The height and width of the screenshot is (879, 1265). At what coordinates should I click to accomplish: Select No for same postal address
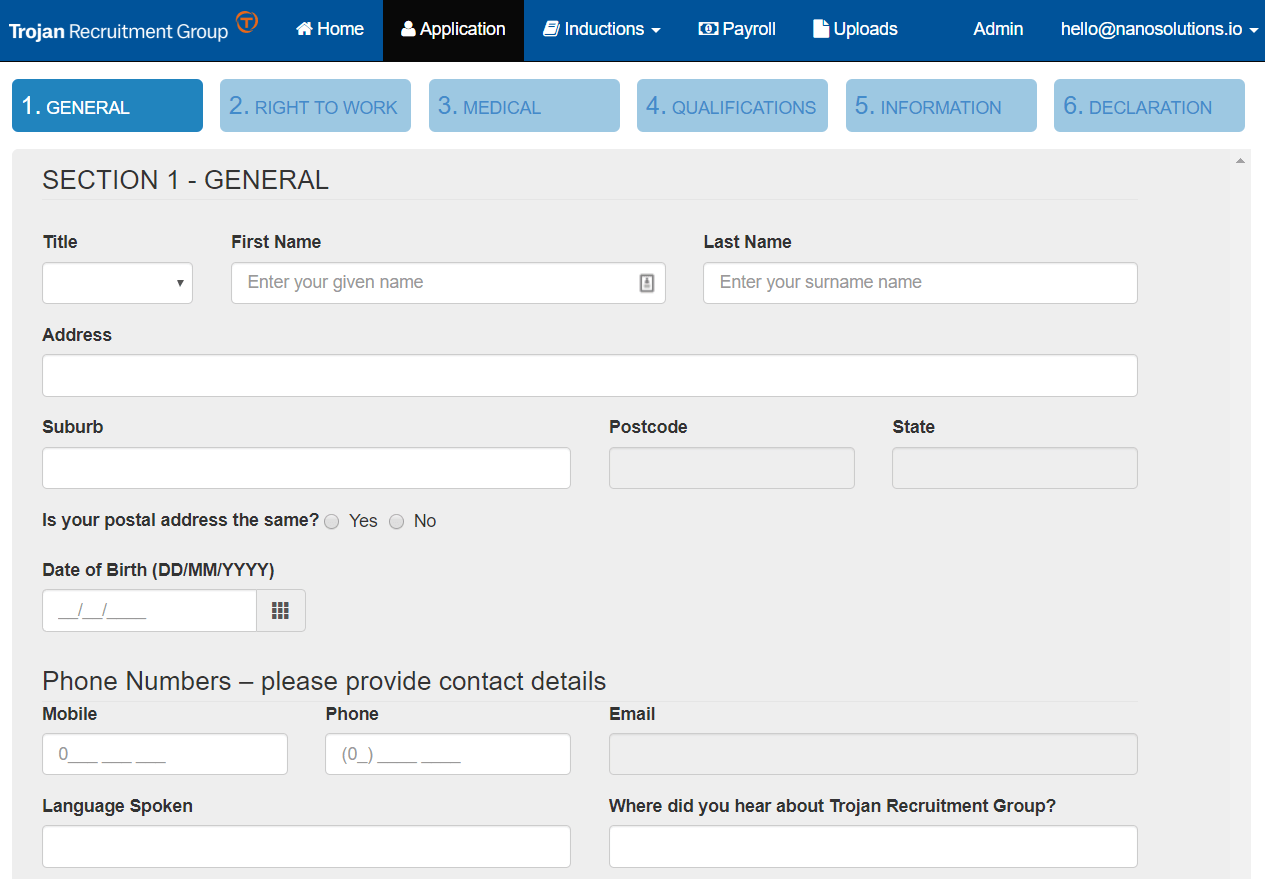[397, 521]
